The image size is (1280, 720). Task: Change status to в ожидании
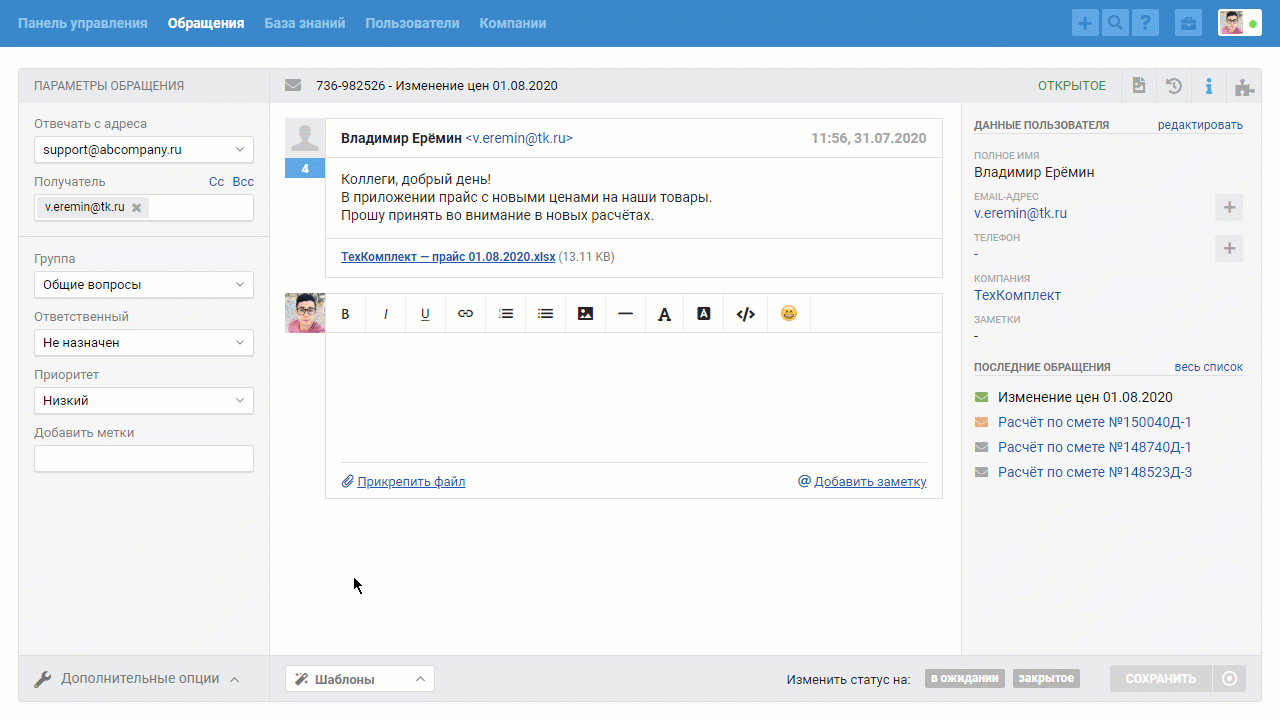(x=964, y=679)
